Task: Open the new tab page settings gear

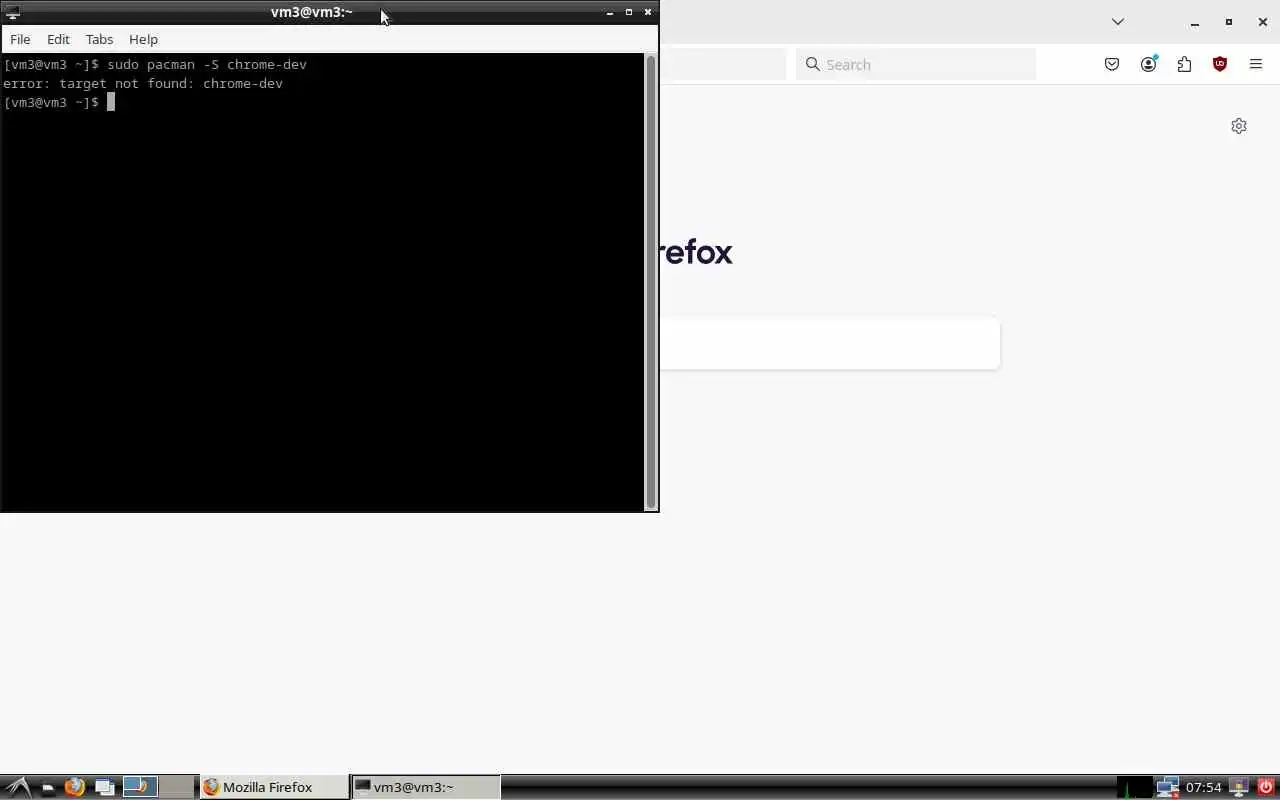Action: (x=1239, y=126)
